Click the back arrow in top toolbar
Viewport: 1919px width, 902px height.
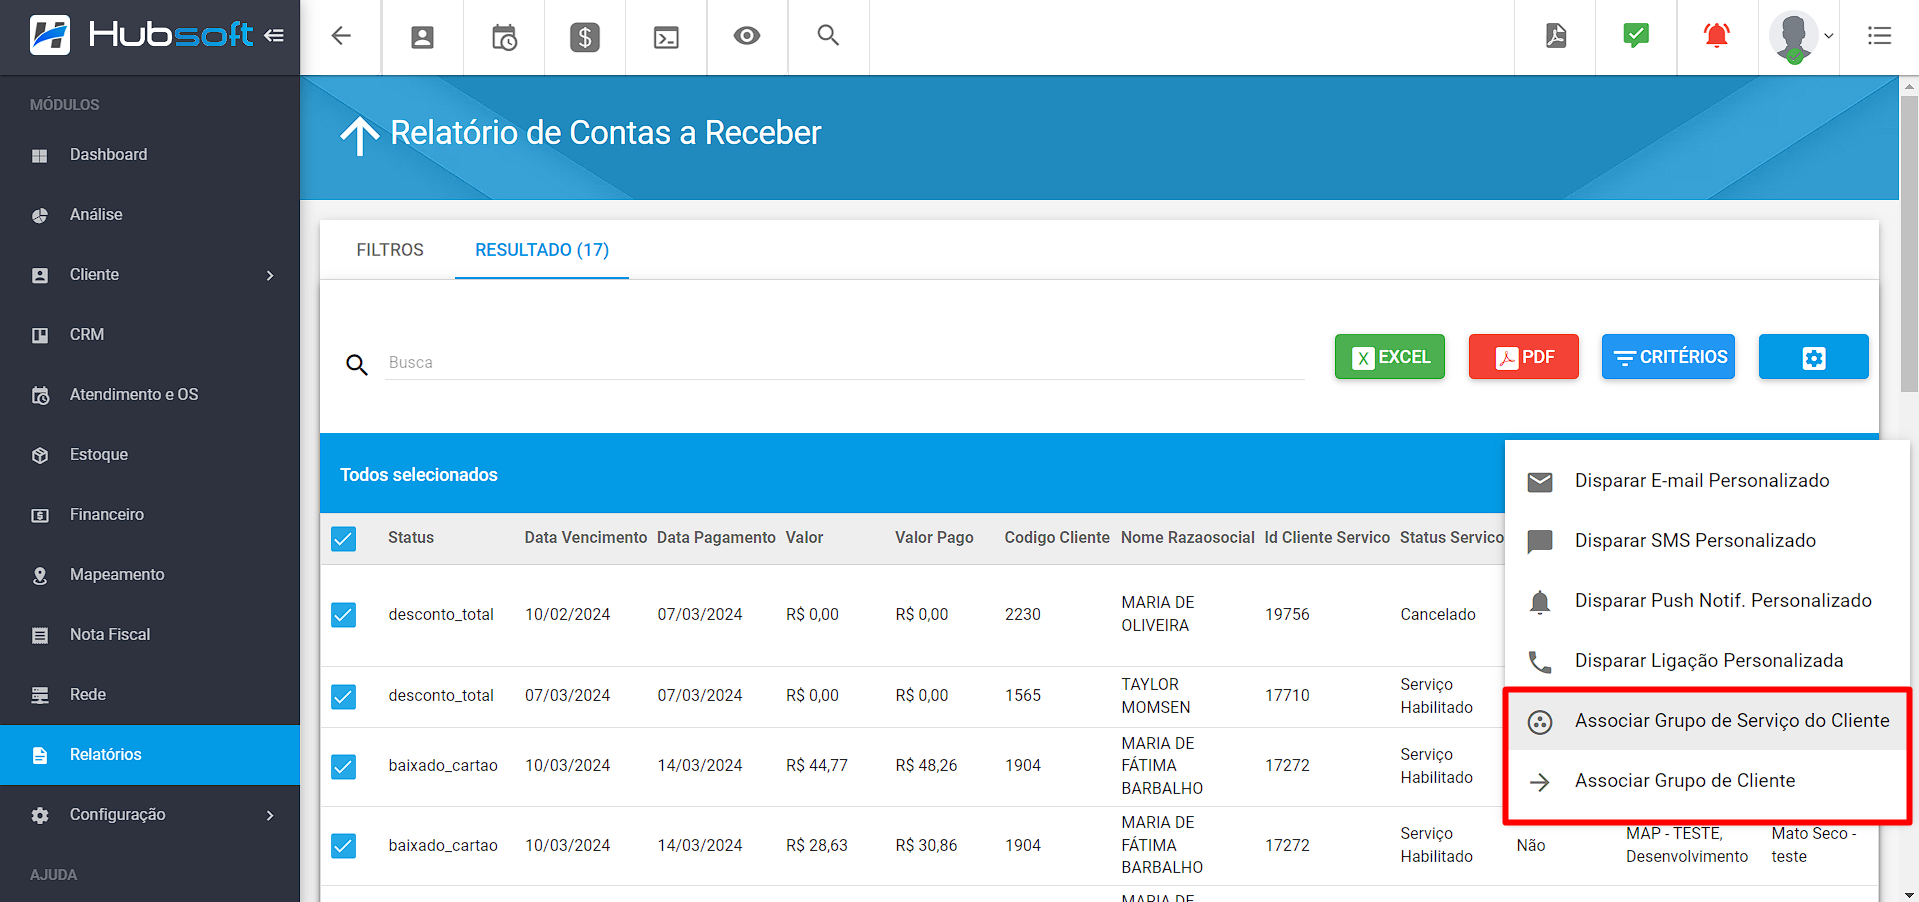point(341,37)
